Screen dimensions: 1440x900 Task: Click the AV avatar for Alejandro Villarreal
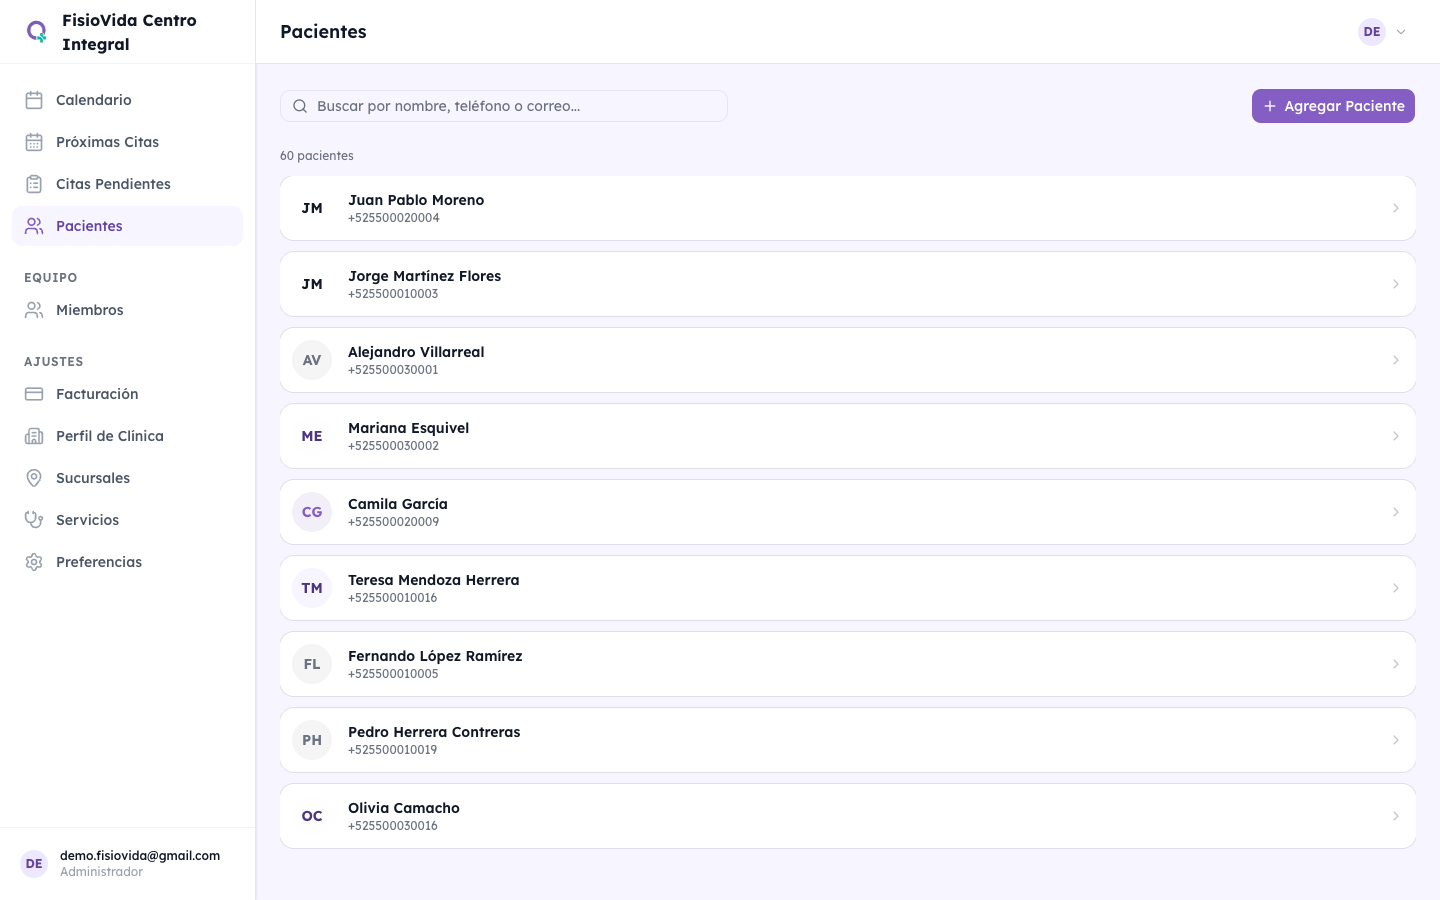(x=312, y=360)
